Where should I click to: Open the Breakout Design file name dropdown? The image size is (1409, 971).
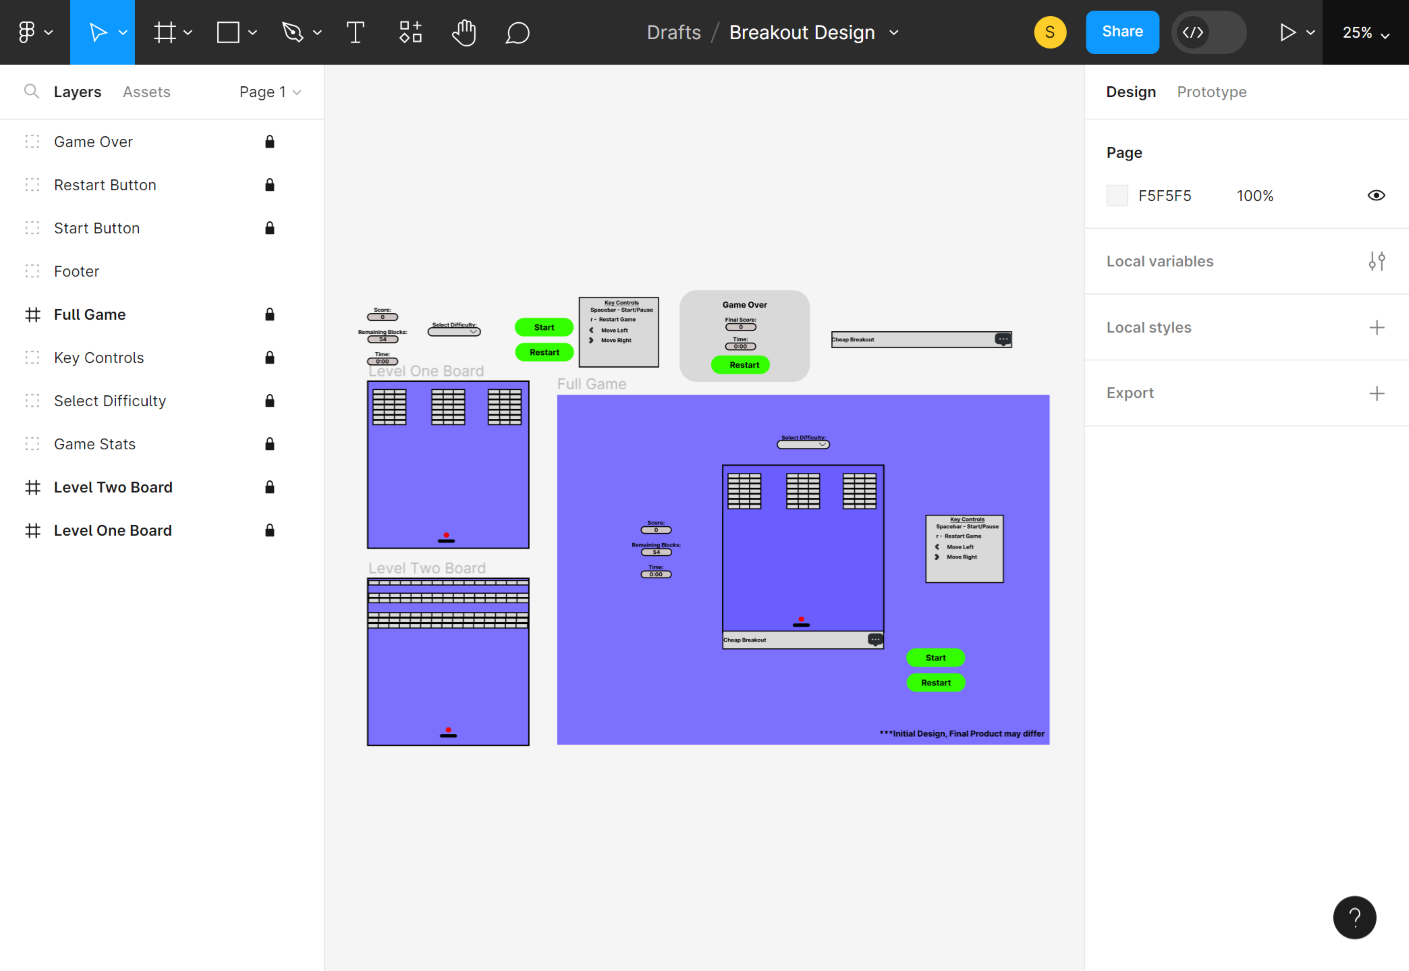coord(893,32)
